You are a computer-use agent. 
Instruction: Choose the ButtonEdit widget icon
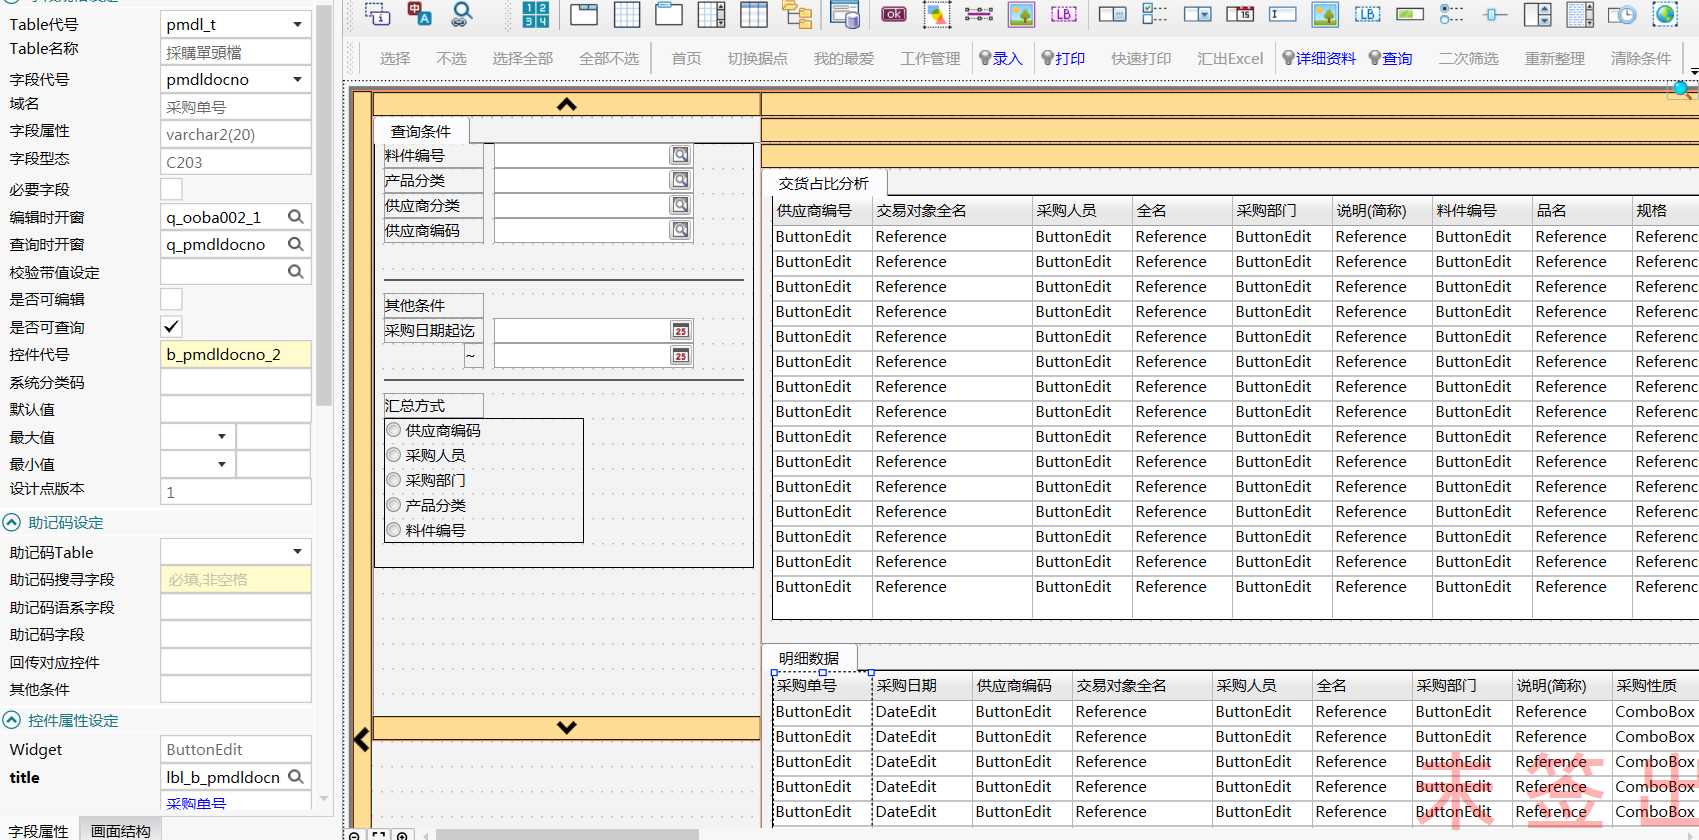coord(1112,14)
